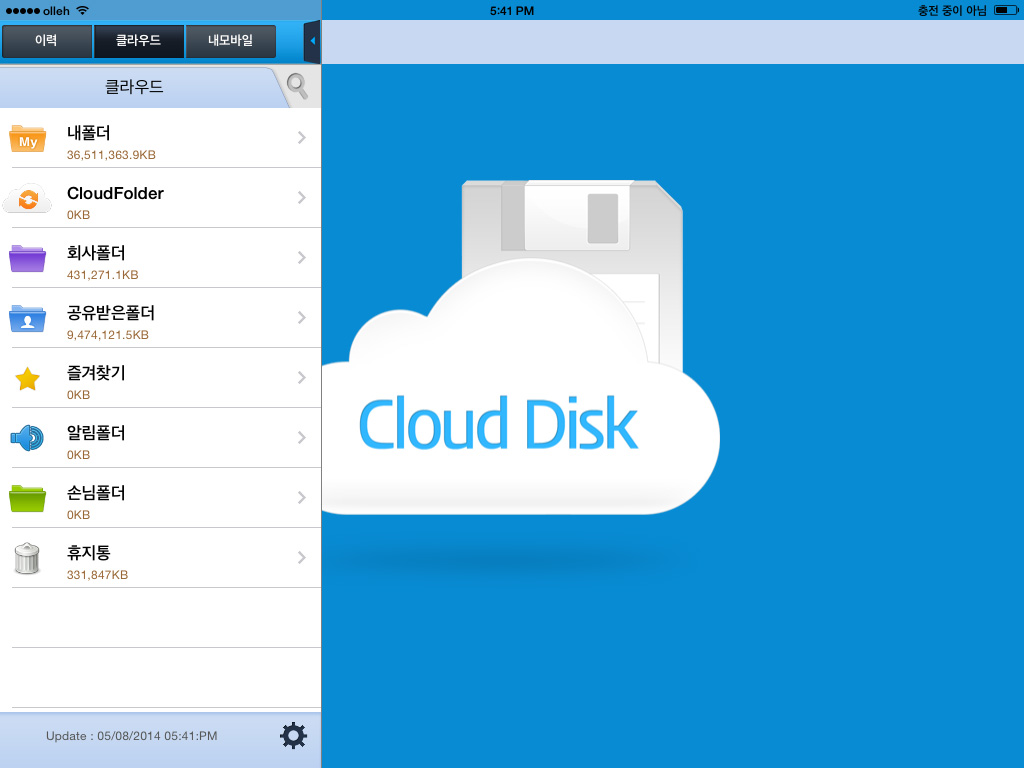Click the 충전 중이 아님 charging status text
Viewport: 1024px width, 768px height.
952,10
